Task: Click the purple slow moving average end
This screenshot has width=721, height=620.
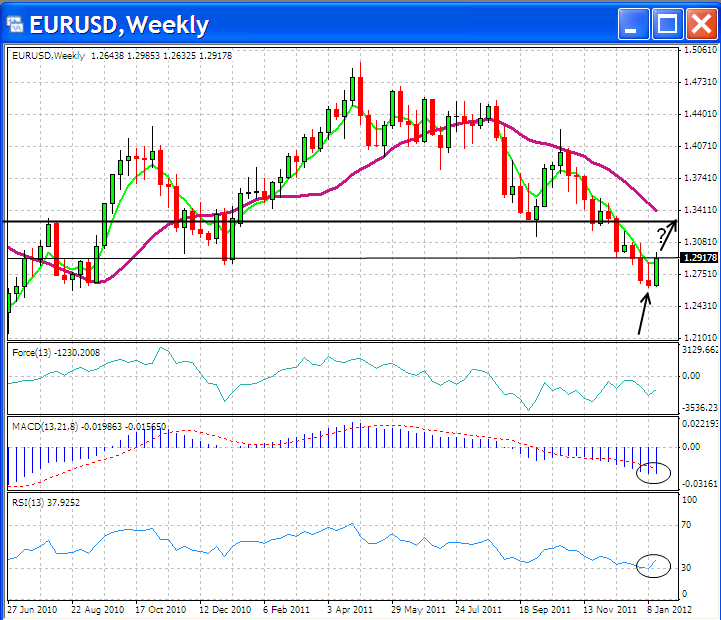Action: click(x=655, y=209)
